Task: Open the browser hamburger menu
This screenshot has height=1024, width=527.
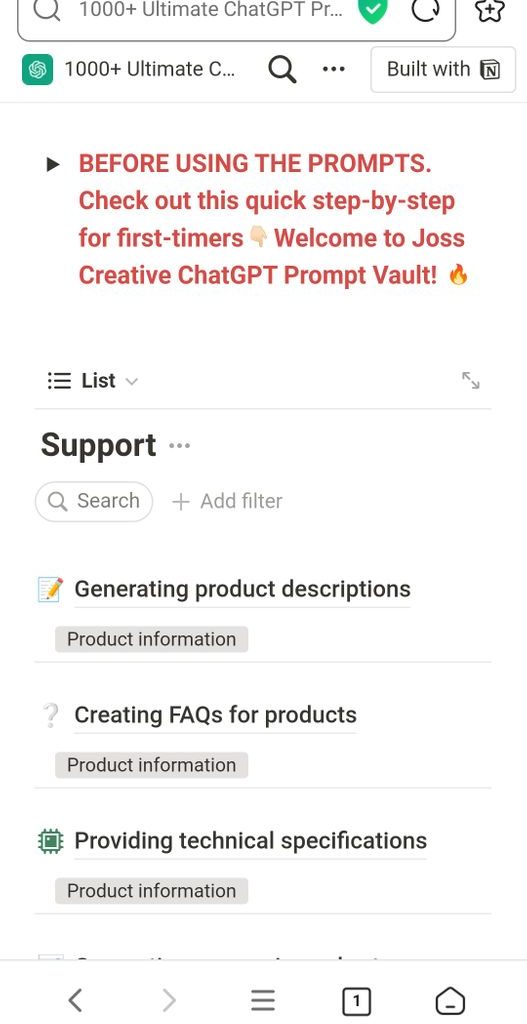Action: coord(263,1000)
